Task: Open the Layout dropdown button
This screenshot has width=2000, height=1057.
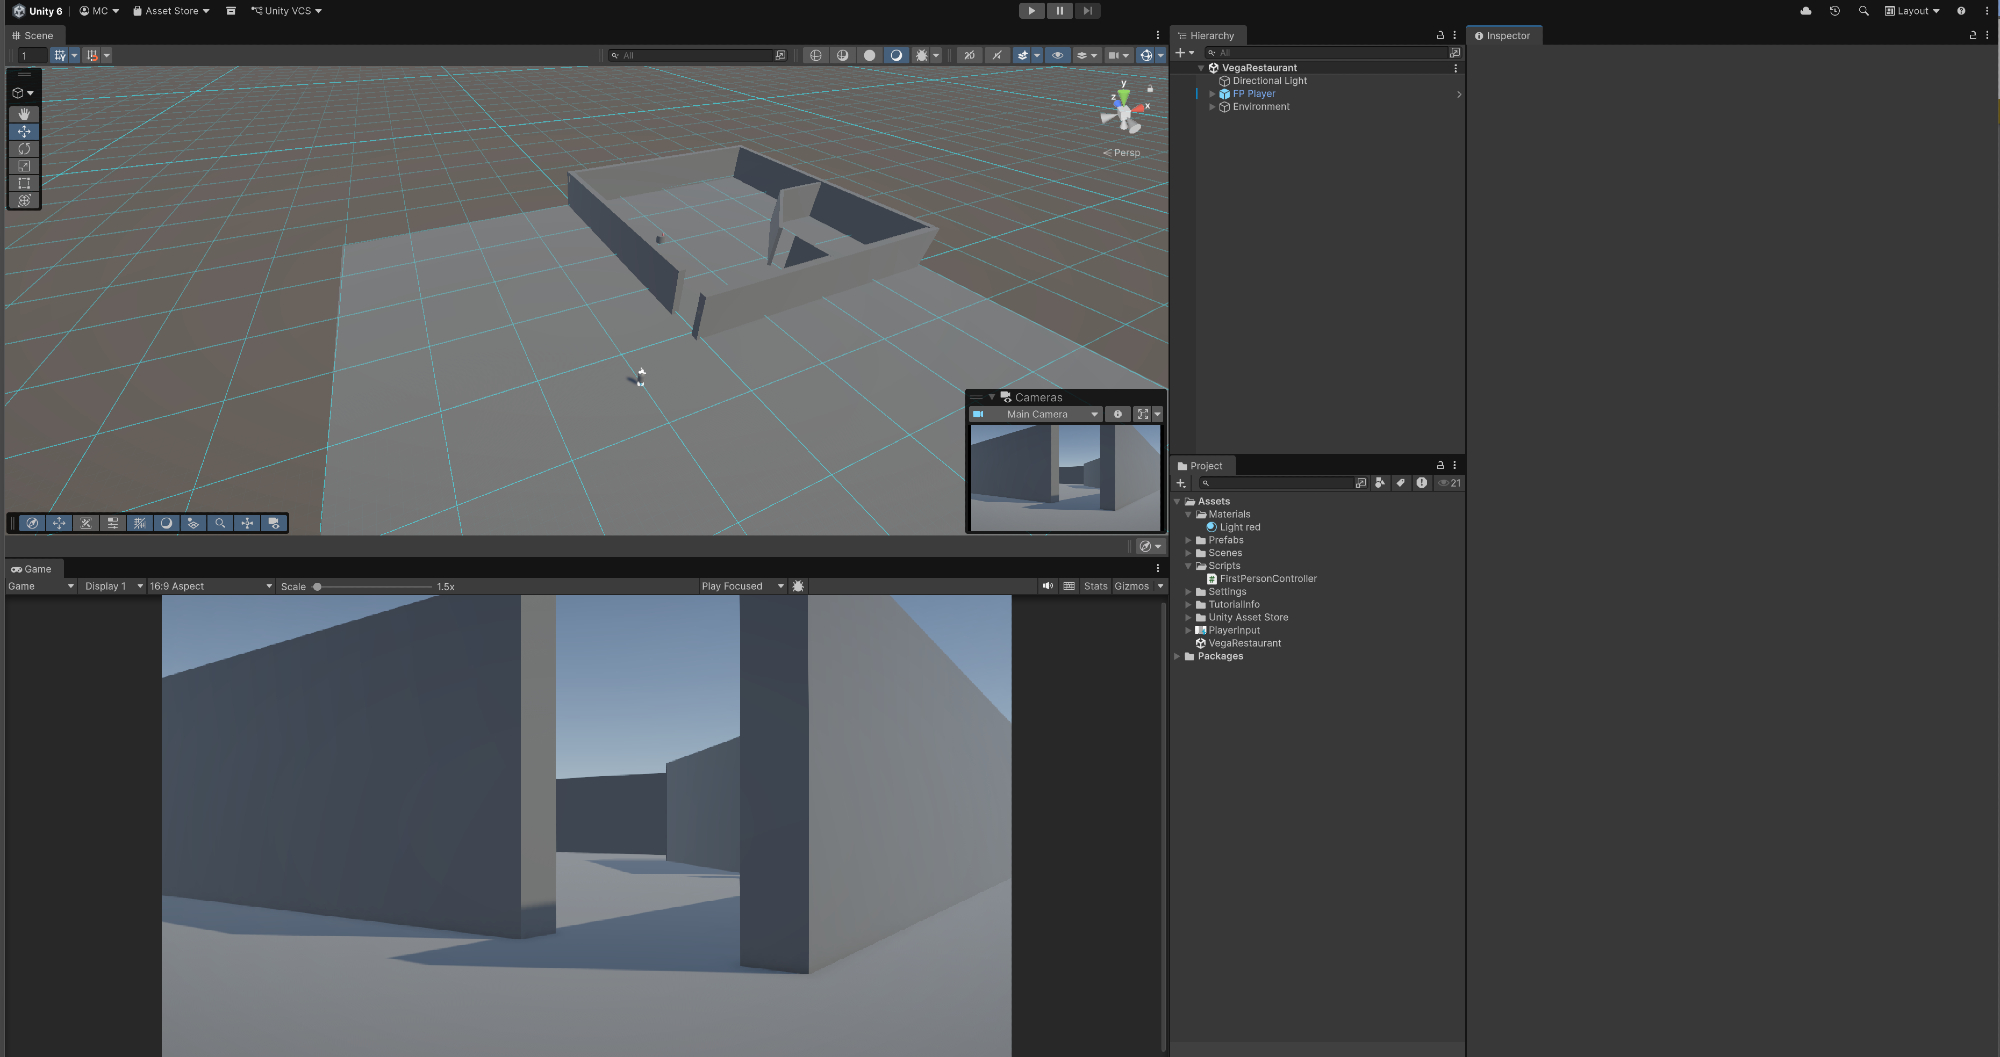Action: pyautogui.click(x=1912, y=11)
